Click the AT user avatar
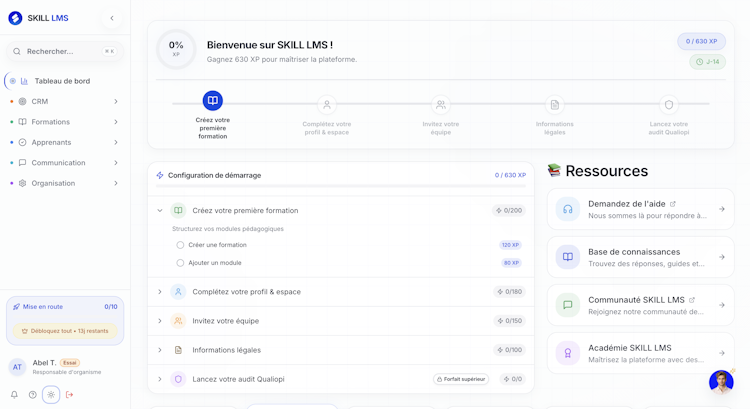This screenshot has height=409, width=750. click(17, 367)
